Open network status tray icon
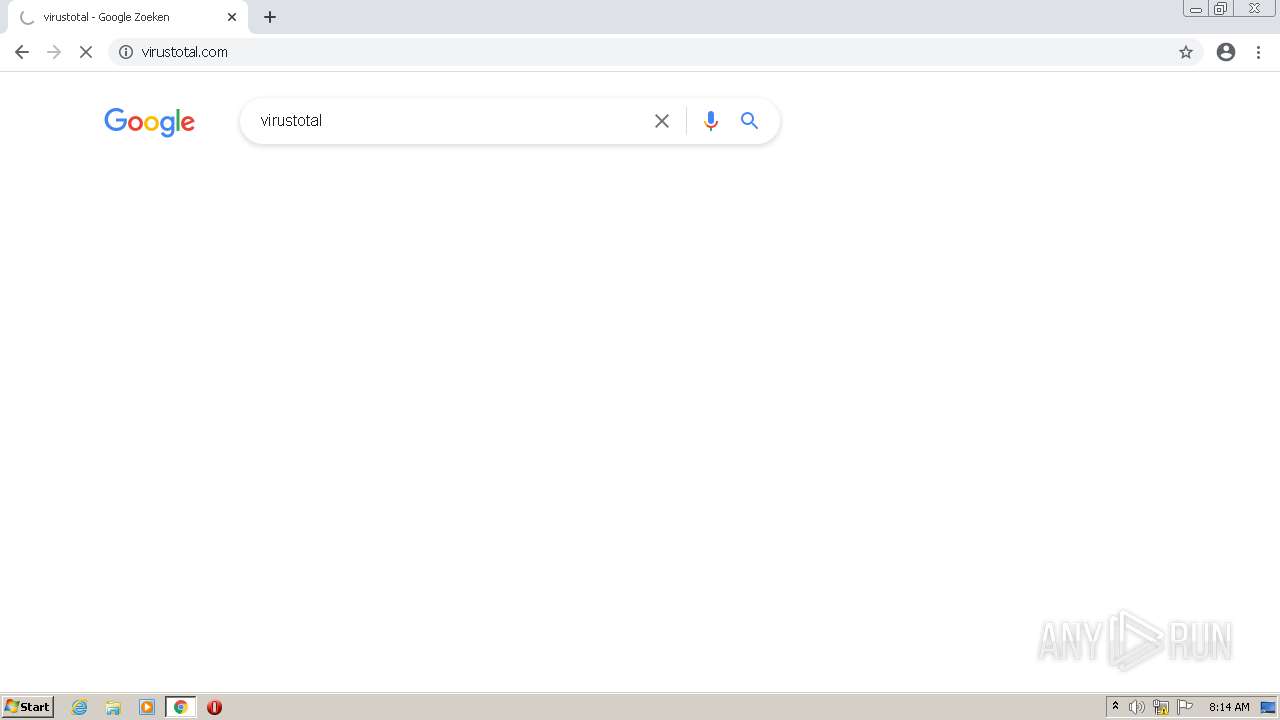Viewport: 1280px width, 720px height. [1161, 707]
